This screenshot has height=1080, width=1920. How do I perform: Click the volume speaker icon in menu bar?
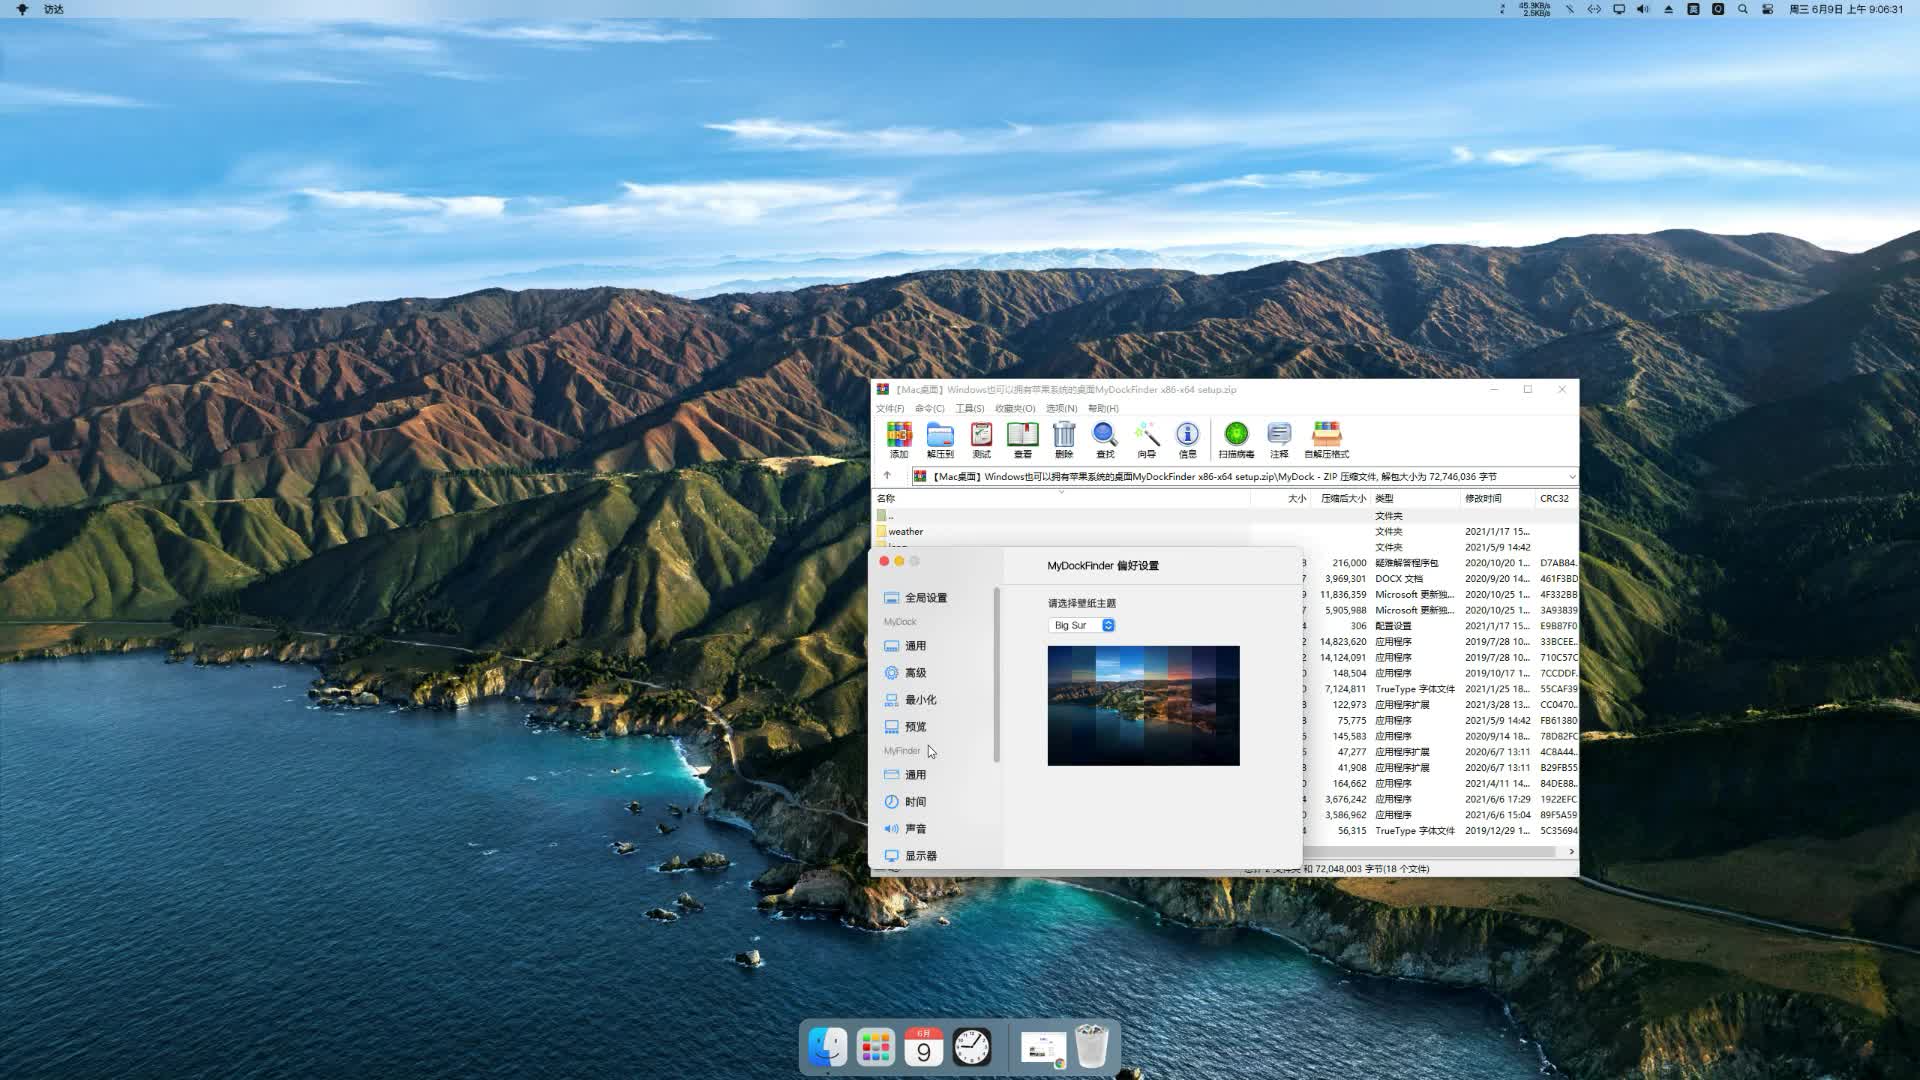point(1643,9)
